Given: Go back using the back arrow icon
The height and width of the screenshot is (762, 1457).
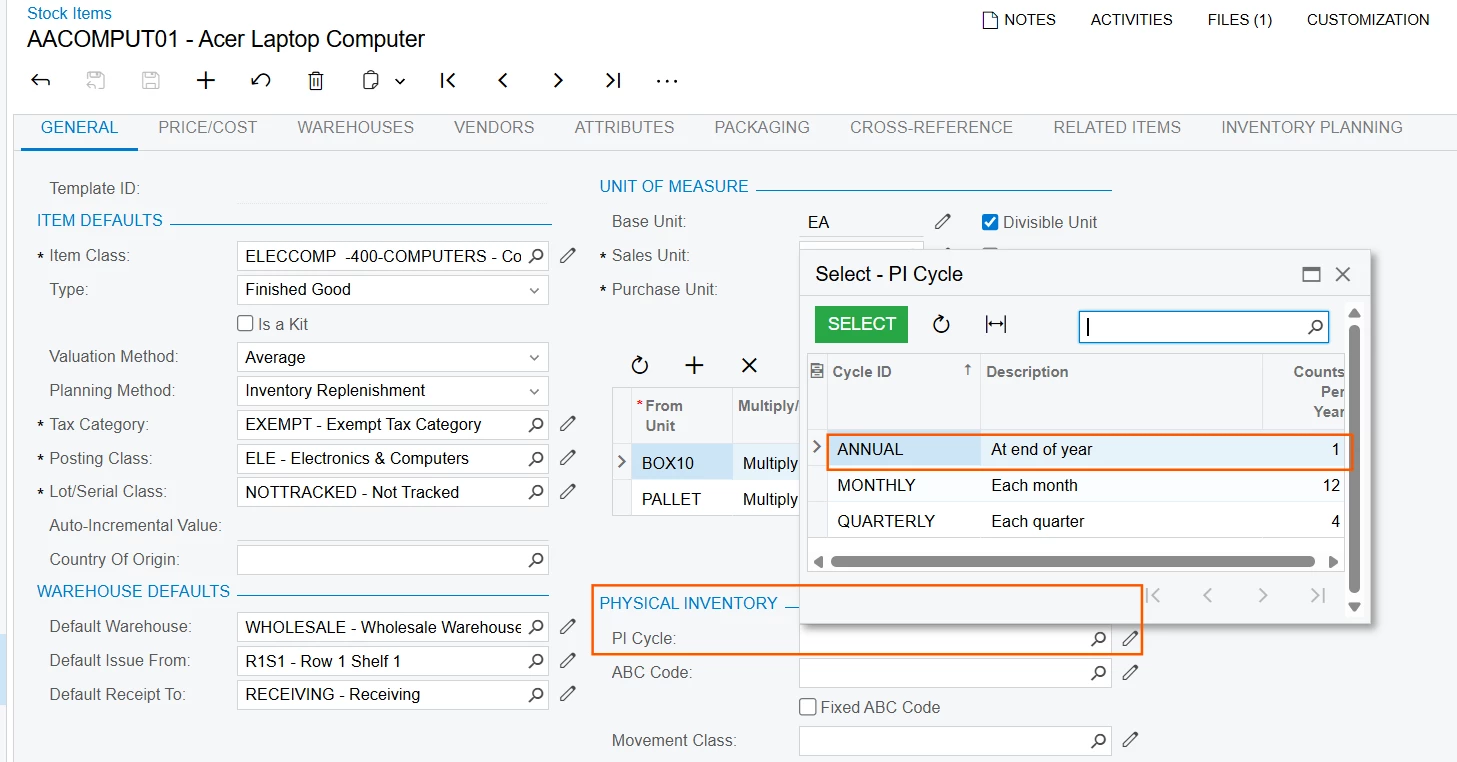Looking at the screenshot, I should (41, 81).
